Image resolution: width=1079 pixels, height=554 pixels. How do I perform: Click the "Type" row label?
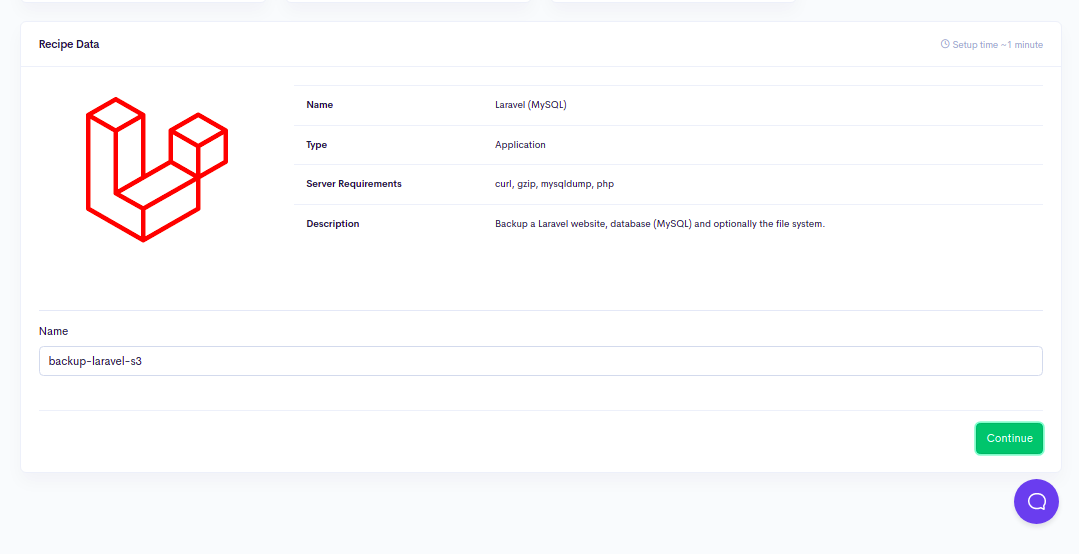[x=317, y=145]
